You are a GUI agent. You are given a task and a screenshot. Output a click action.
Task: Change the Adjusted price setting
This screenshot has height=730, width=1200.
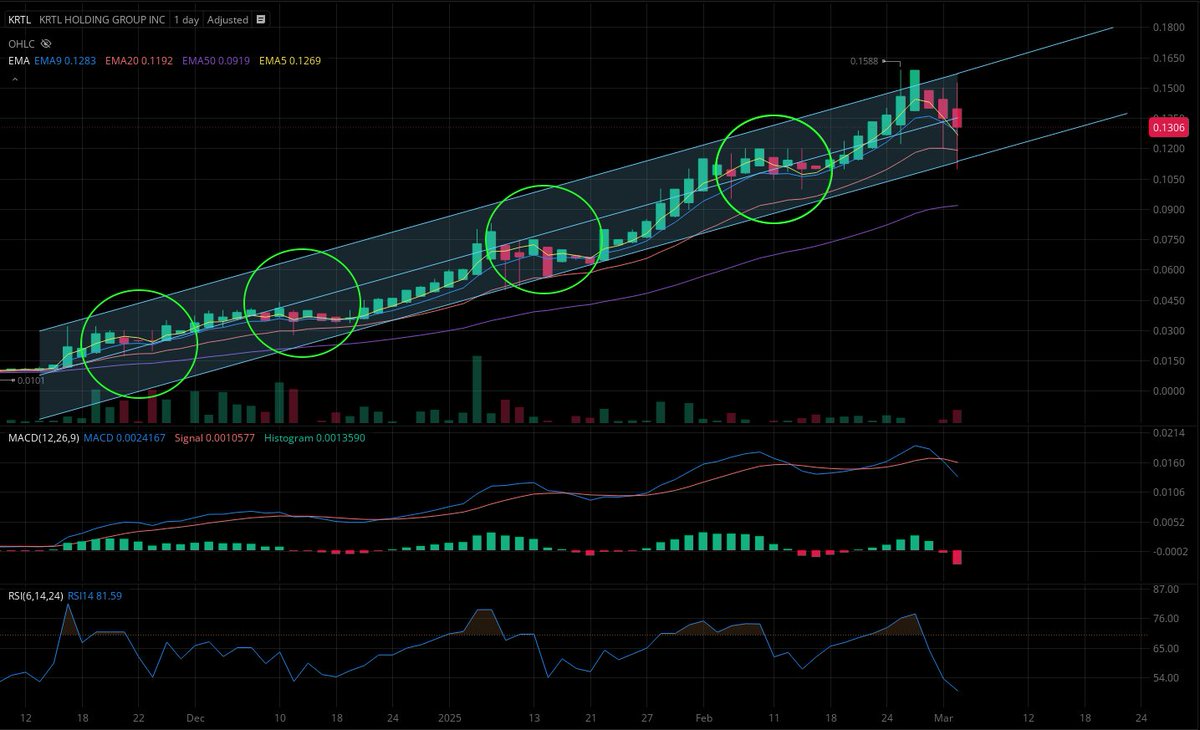coord(229,20)
